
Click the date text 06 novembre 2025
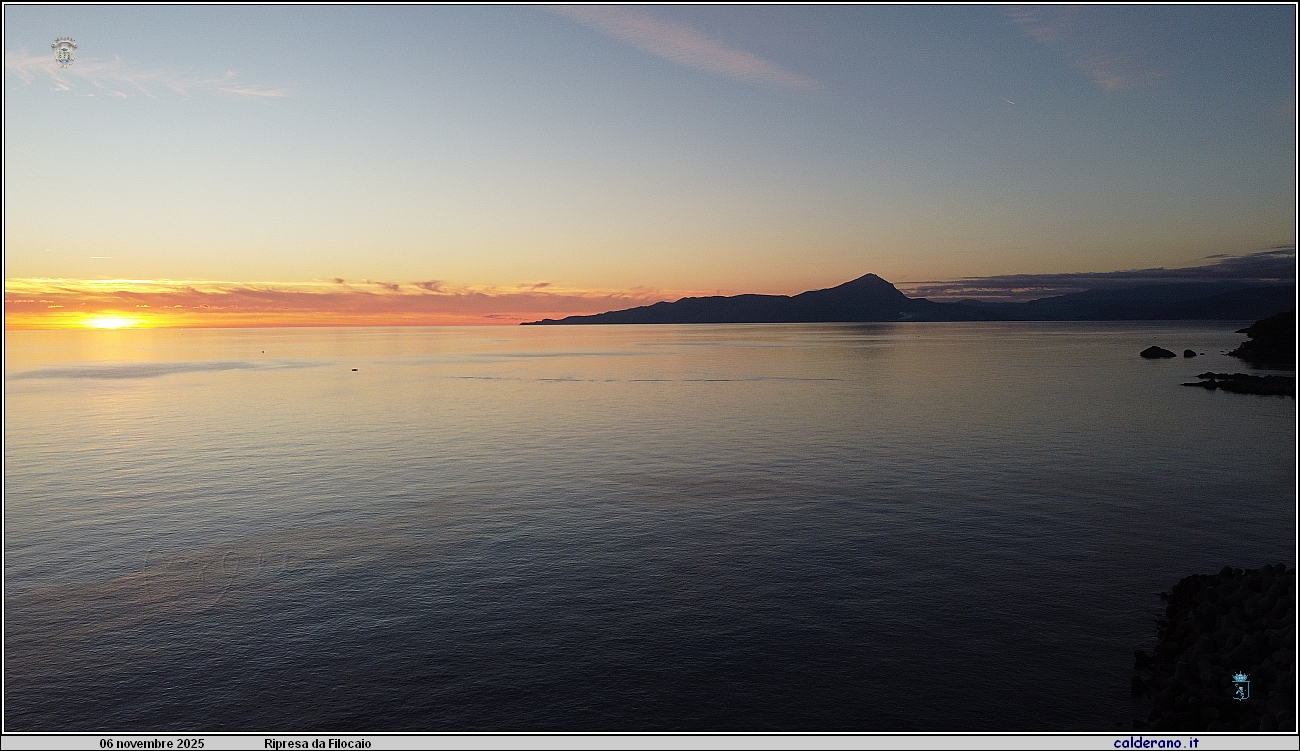point(152,744)
